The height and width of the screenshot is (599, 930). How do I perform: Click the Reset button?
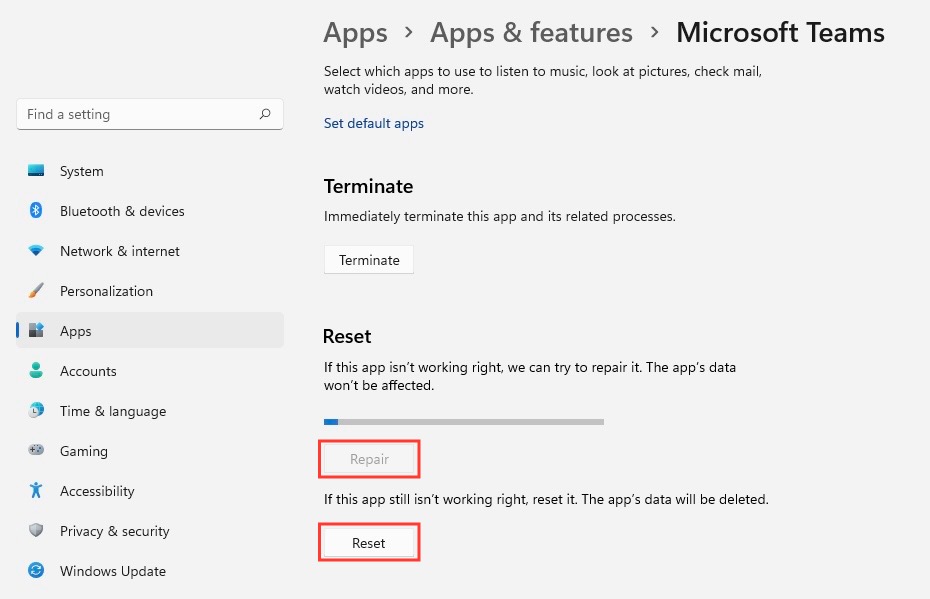[369, 543]
